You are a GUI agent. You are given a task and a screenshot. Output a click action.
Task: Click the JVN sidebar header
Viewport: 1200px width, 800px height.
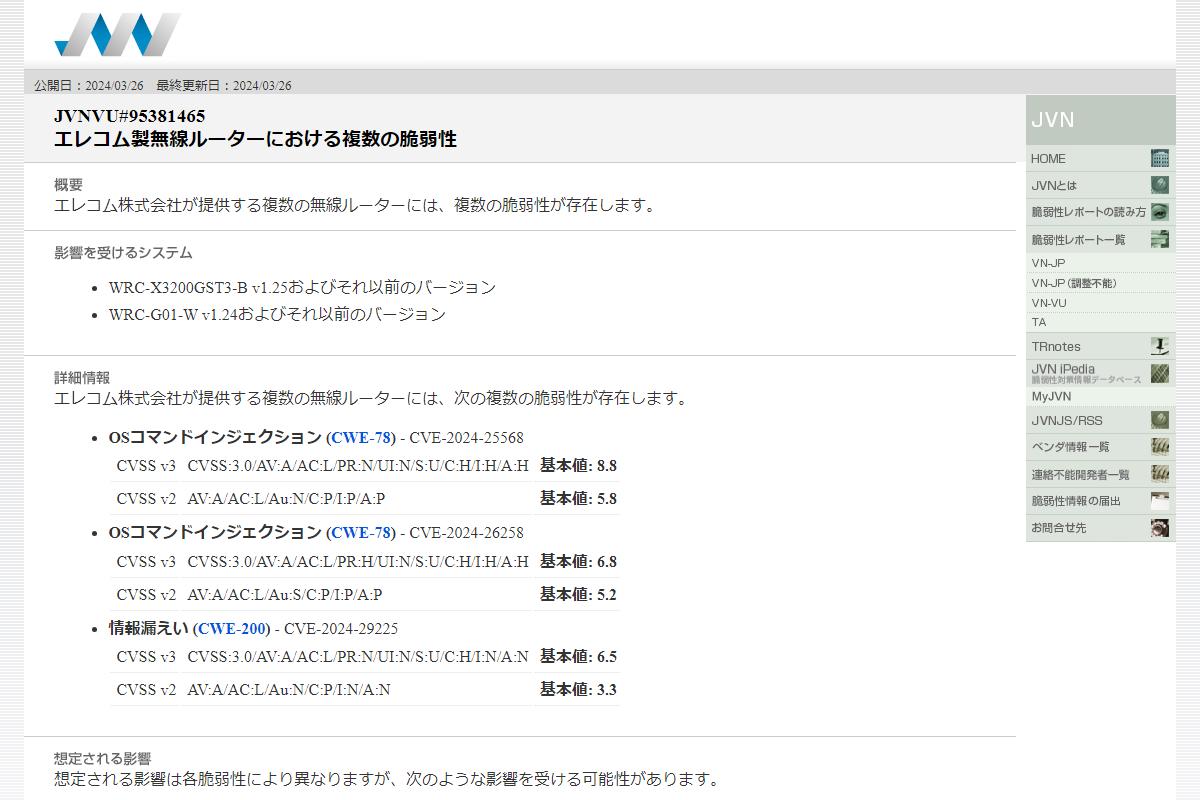pos(1101,120)
